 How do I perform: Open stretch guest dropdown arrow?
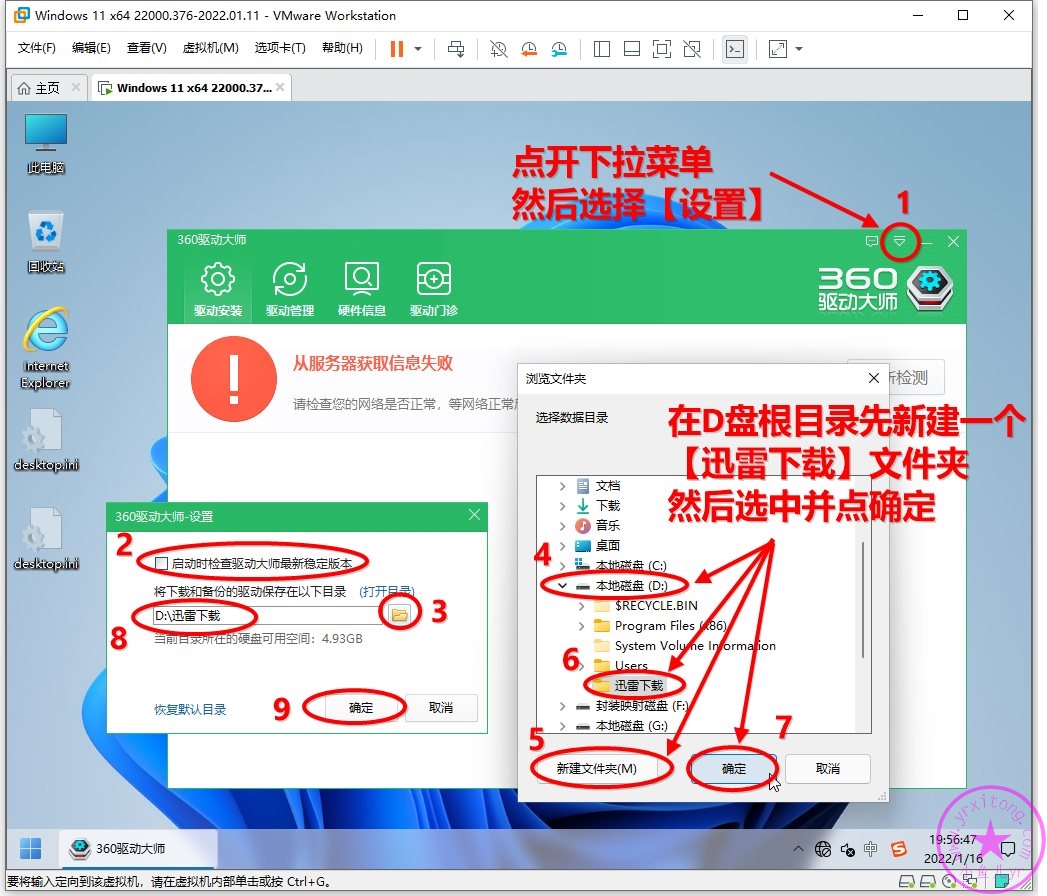799,49
